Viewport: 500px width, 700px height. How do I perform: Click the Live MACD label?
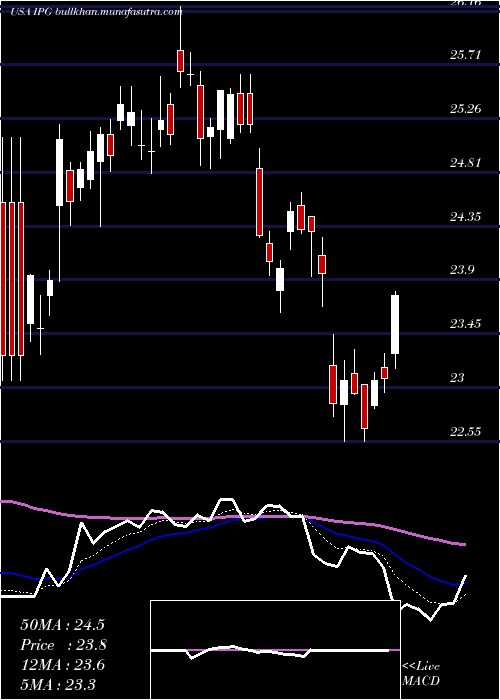click(421, 674)
